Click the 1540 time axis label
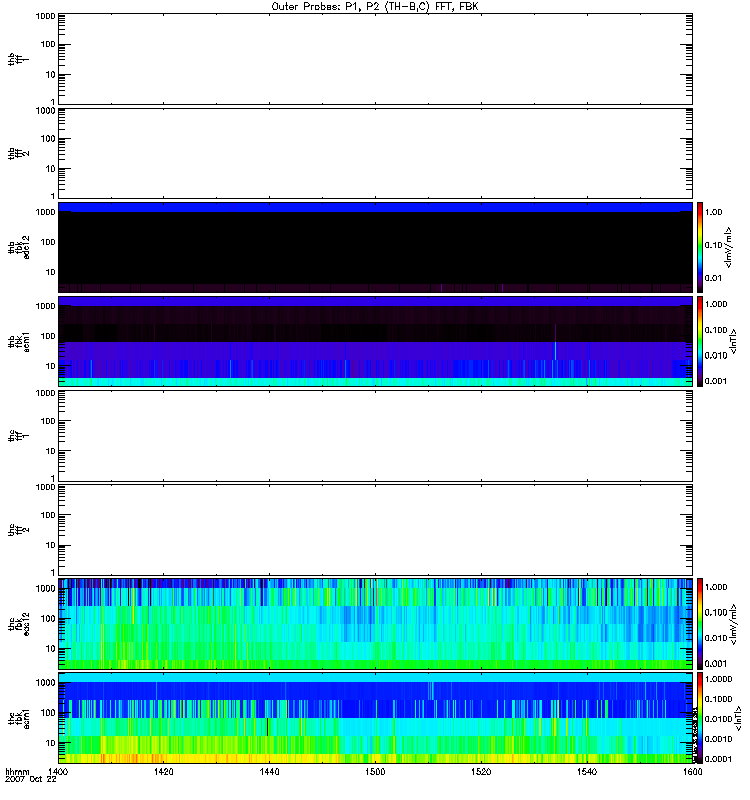 click(x=585, y=773)
